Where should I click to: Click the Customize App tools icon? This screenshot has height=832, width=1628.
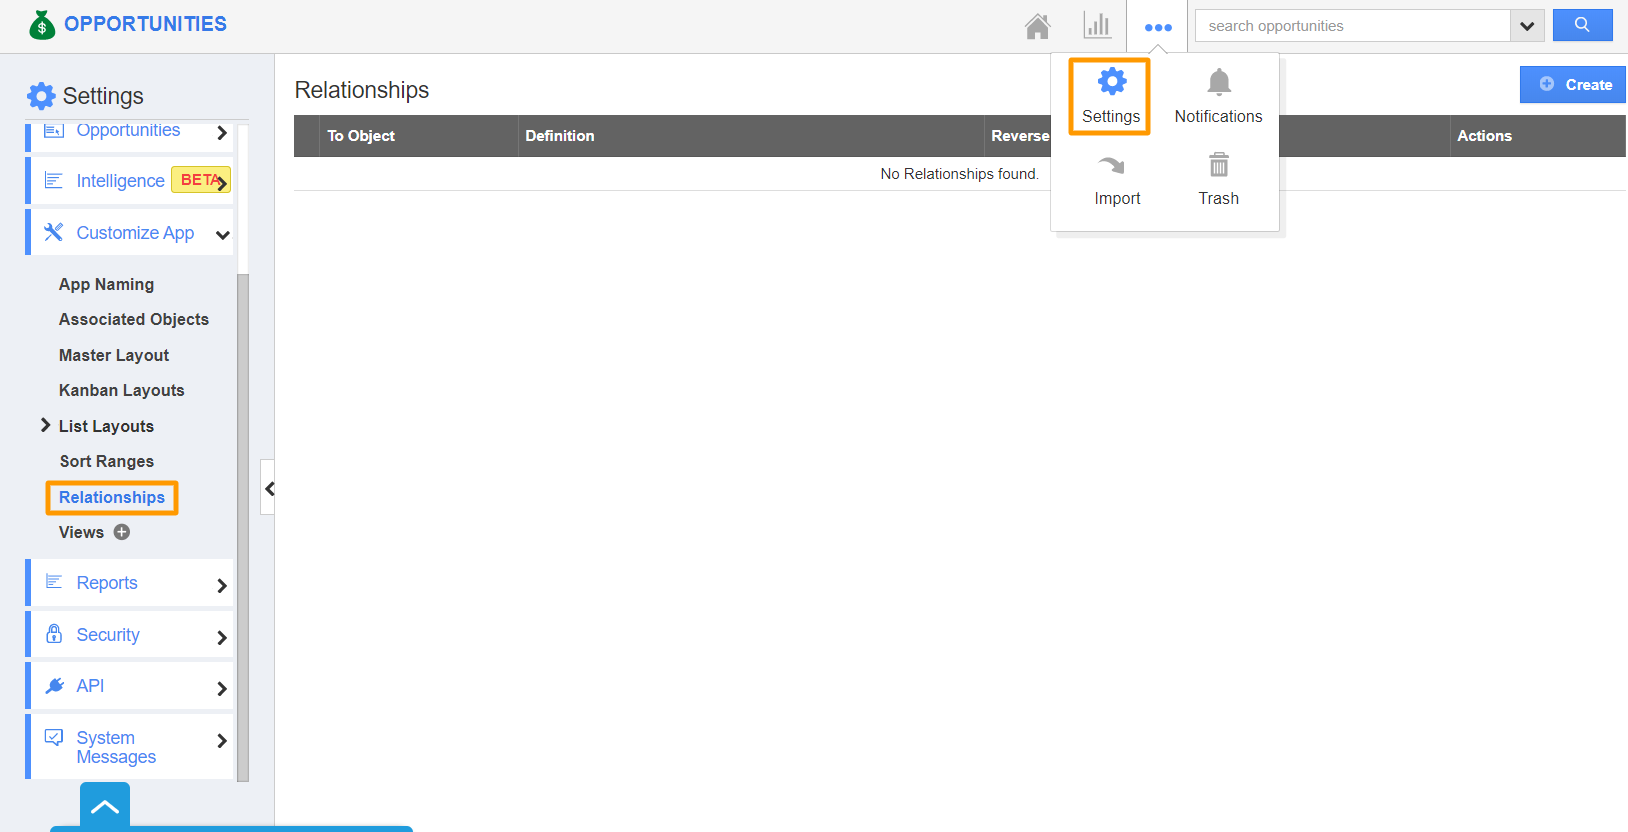coord(54,232)
